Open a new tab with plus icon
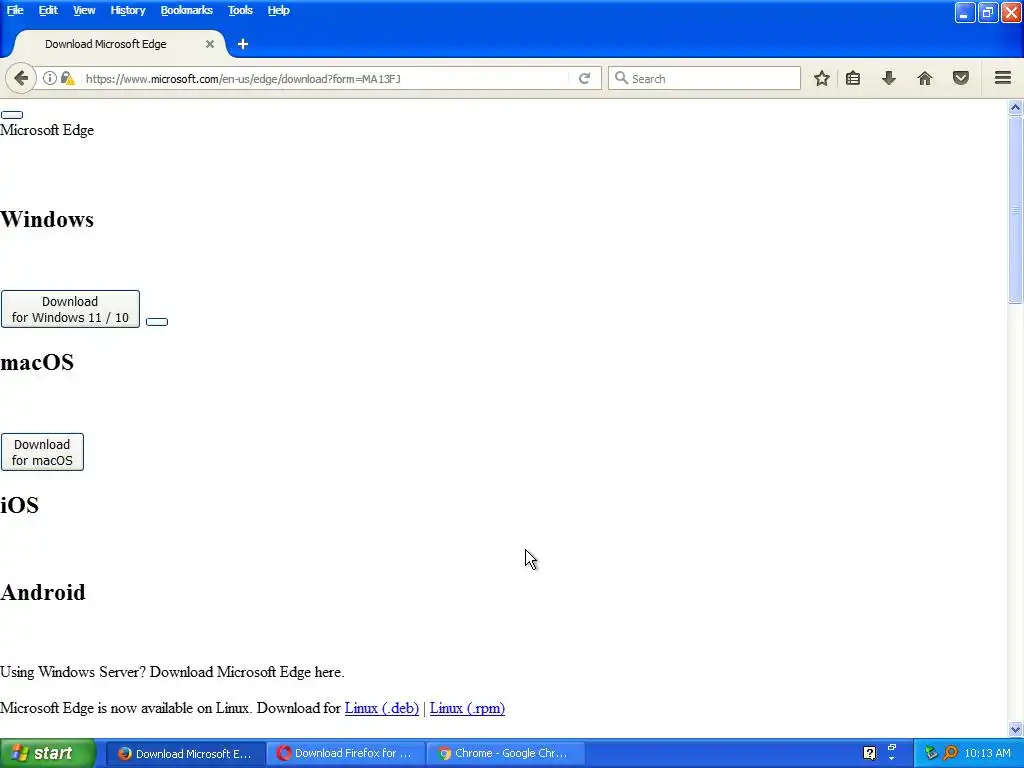The width and height of the screenshot is (1024, 768). point(243,44)
